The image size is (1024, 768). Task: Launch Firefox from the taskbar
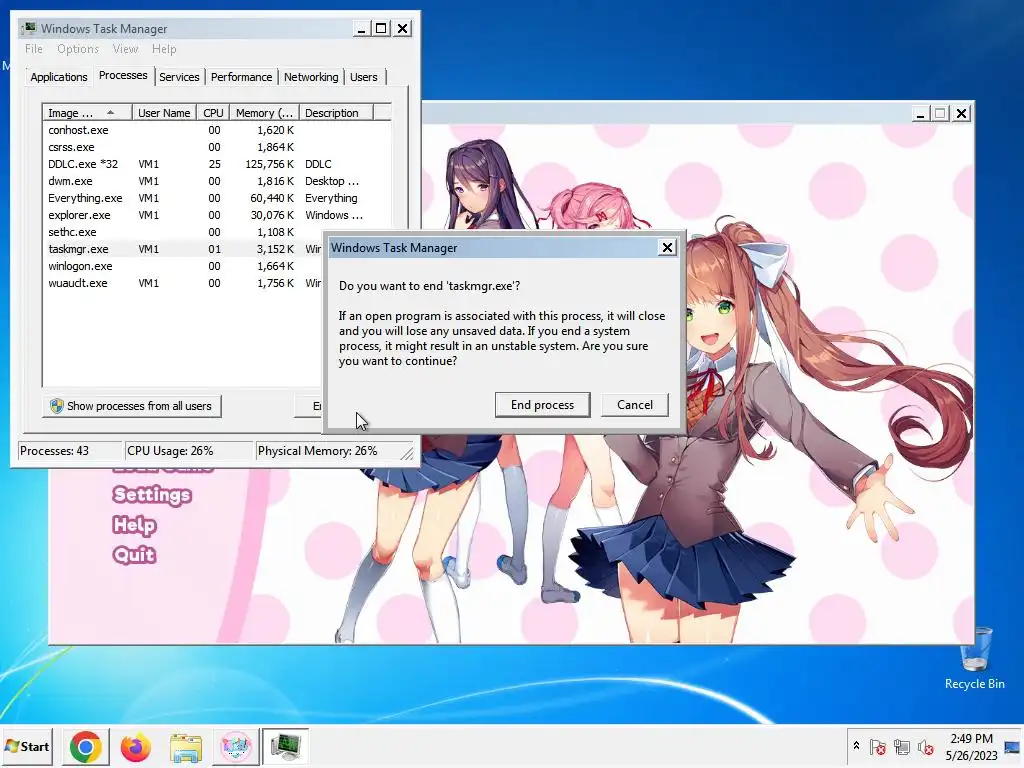[136, 746]
